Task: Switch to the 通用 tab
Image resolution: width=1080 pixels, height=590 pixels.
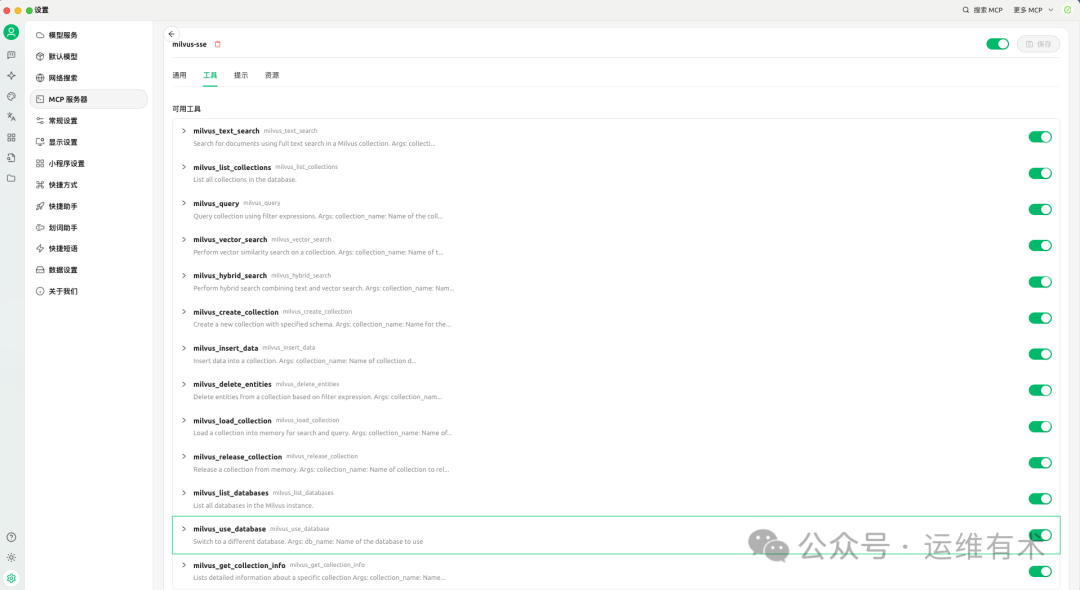Action: [x=179, y=75]
